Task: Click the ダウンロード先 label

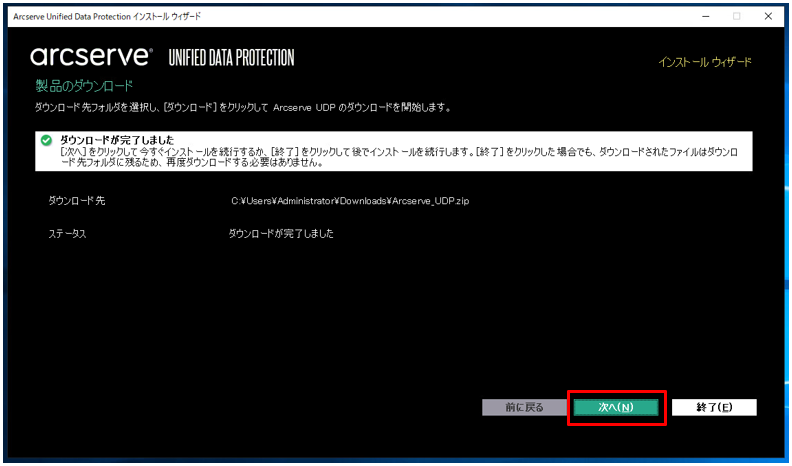Action: point(77,201)
